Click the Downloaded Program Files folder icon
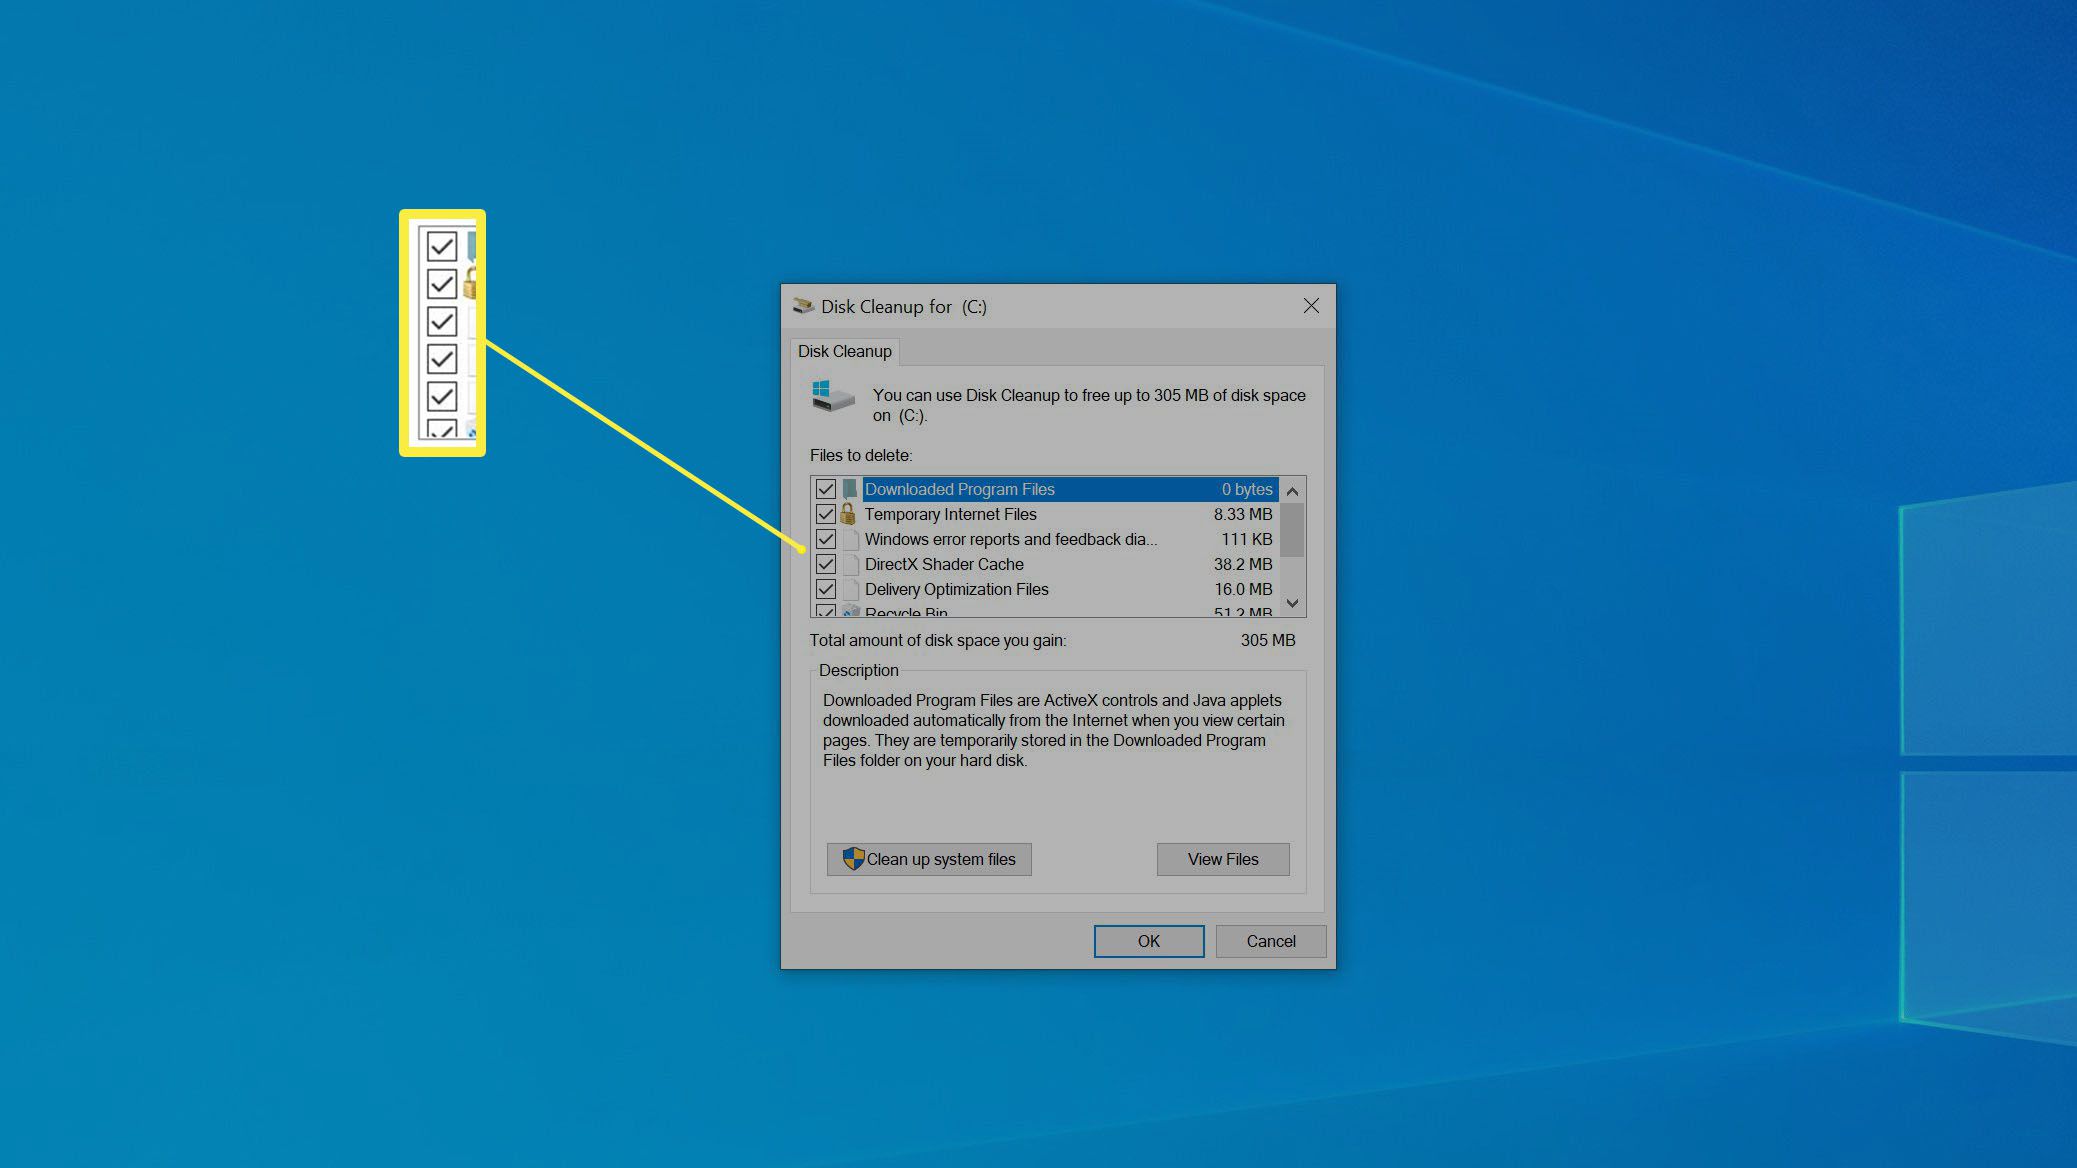Viewport: 2077px width, 1168px height. [x=849, y=489]
